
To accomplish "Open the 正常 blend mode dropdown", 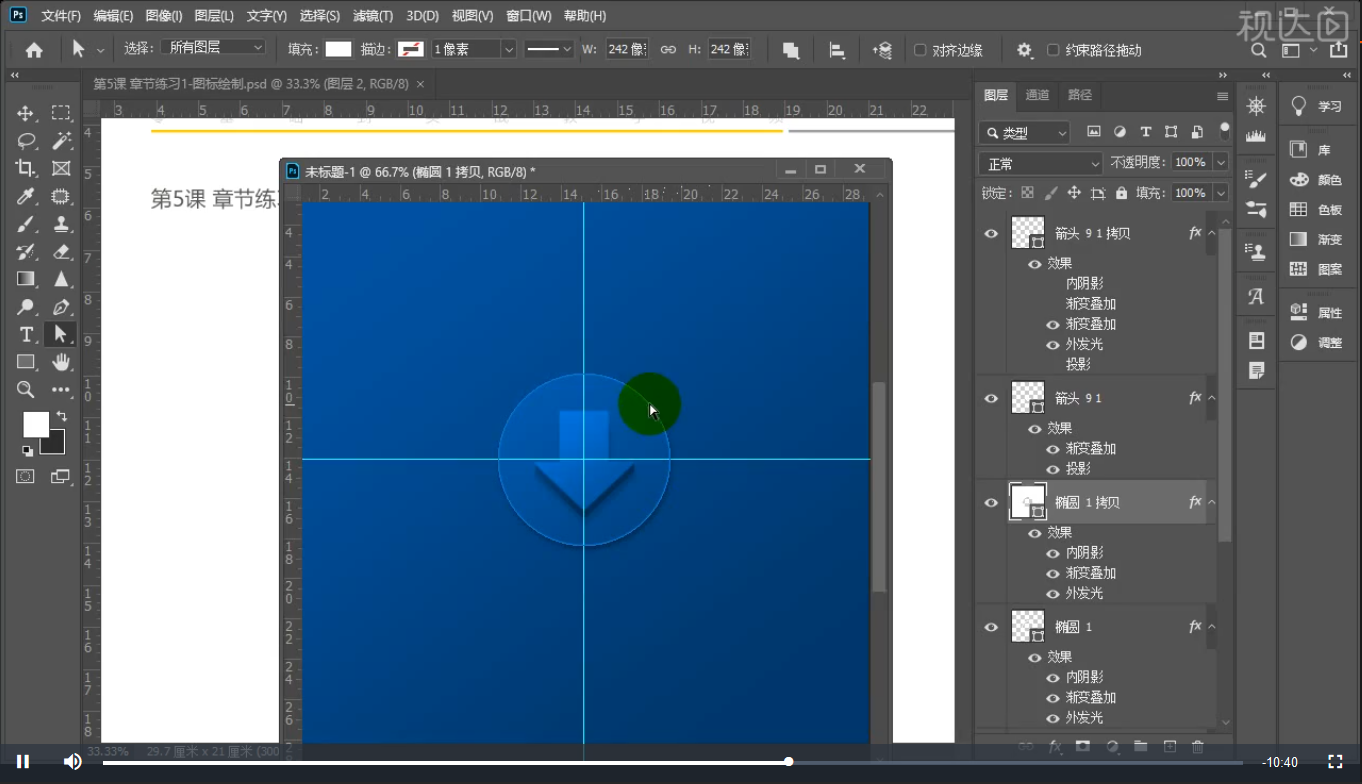I will (1041, 163).
